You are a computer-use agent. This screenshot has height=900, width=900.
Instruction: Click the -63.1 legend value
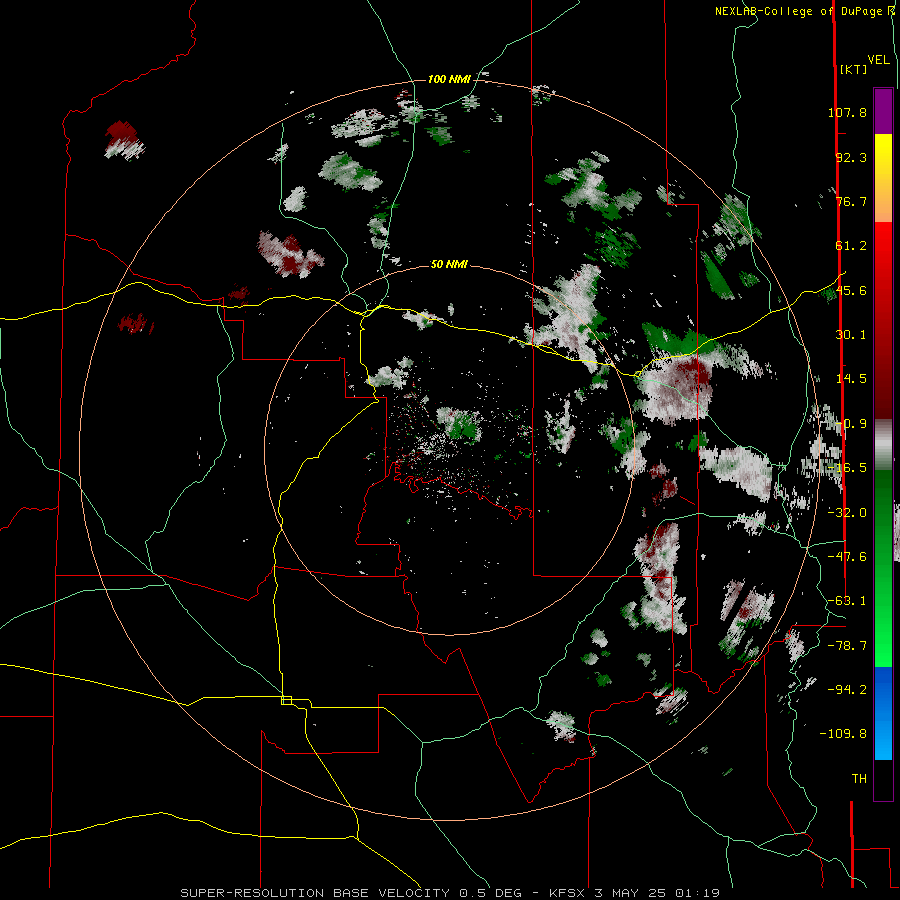pyautogui.click(x=847, y=601)
